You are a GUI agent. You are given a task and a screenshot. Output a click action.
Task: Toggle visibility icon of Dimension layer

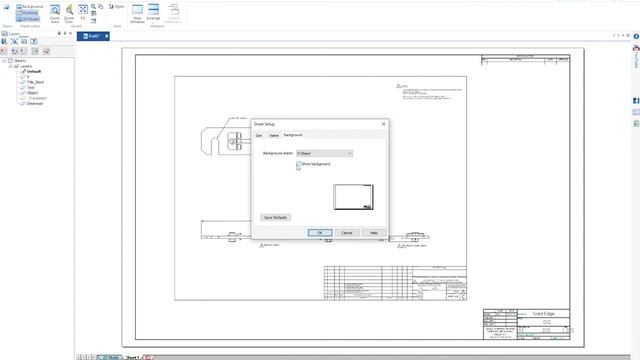tap(23, 103)
